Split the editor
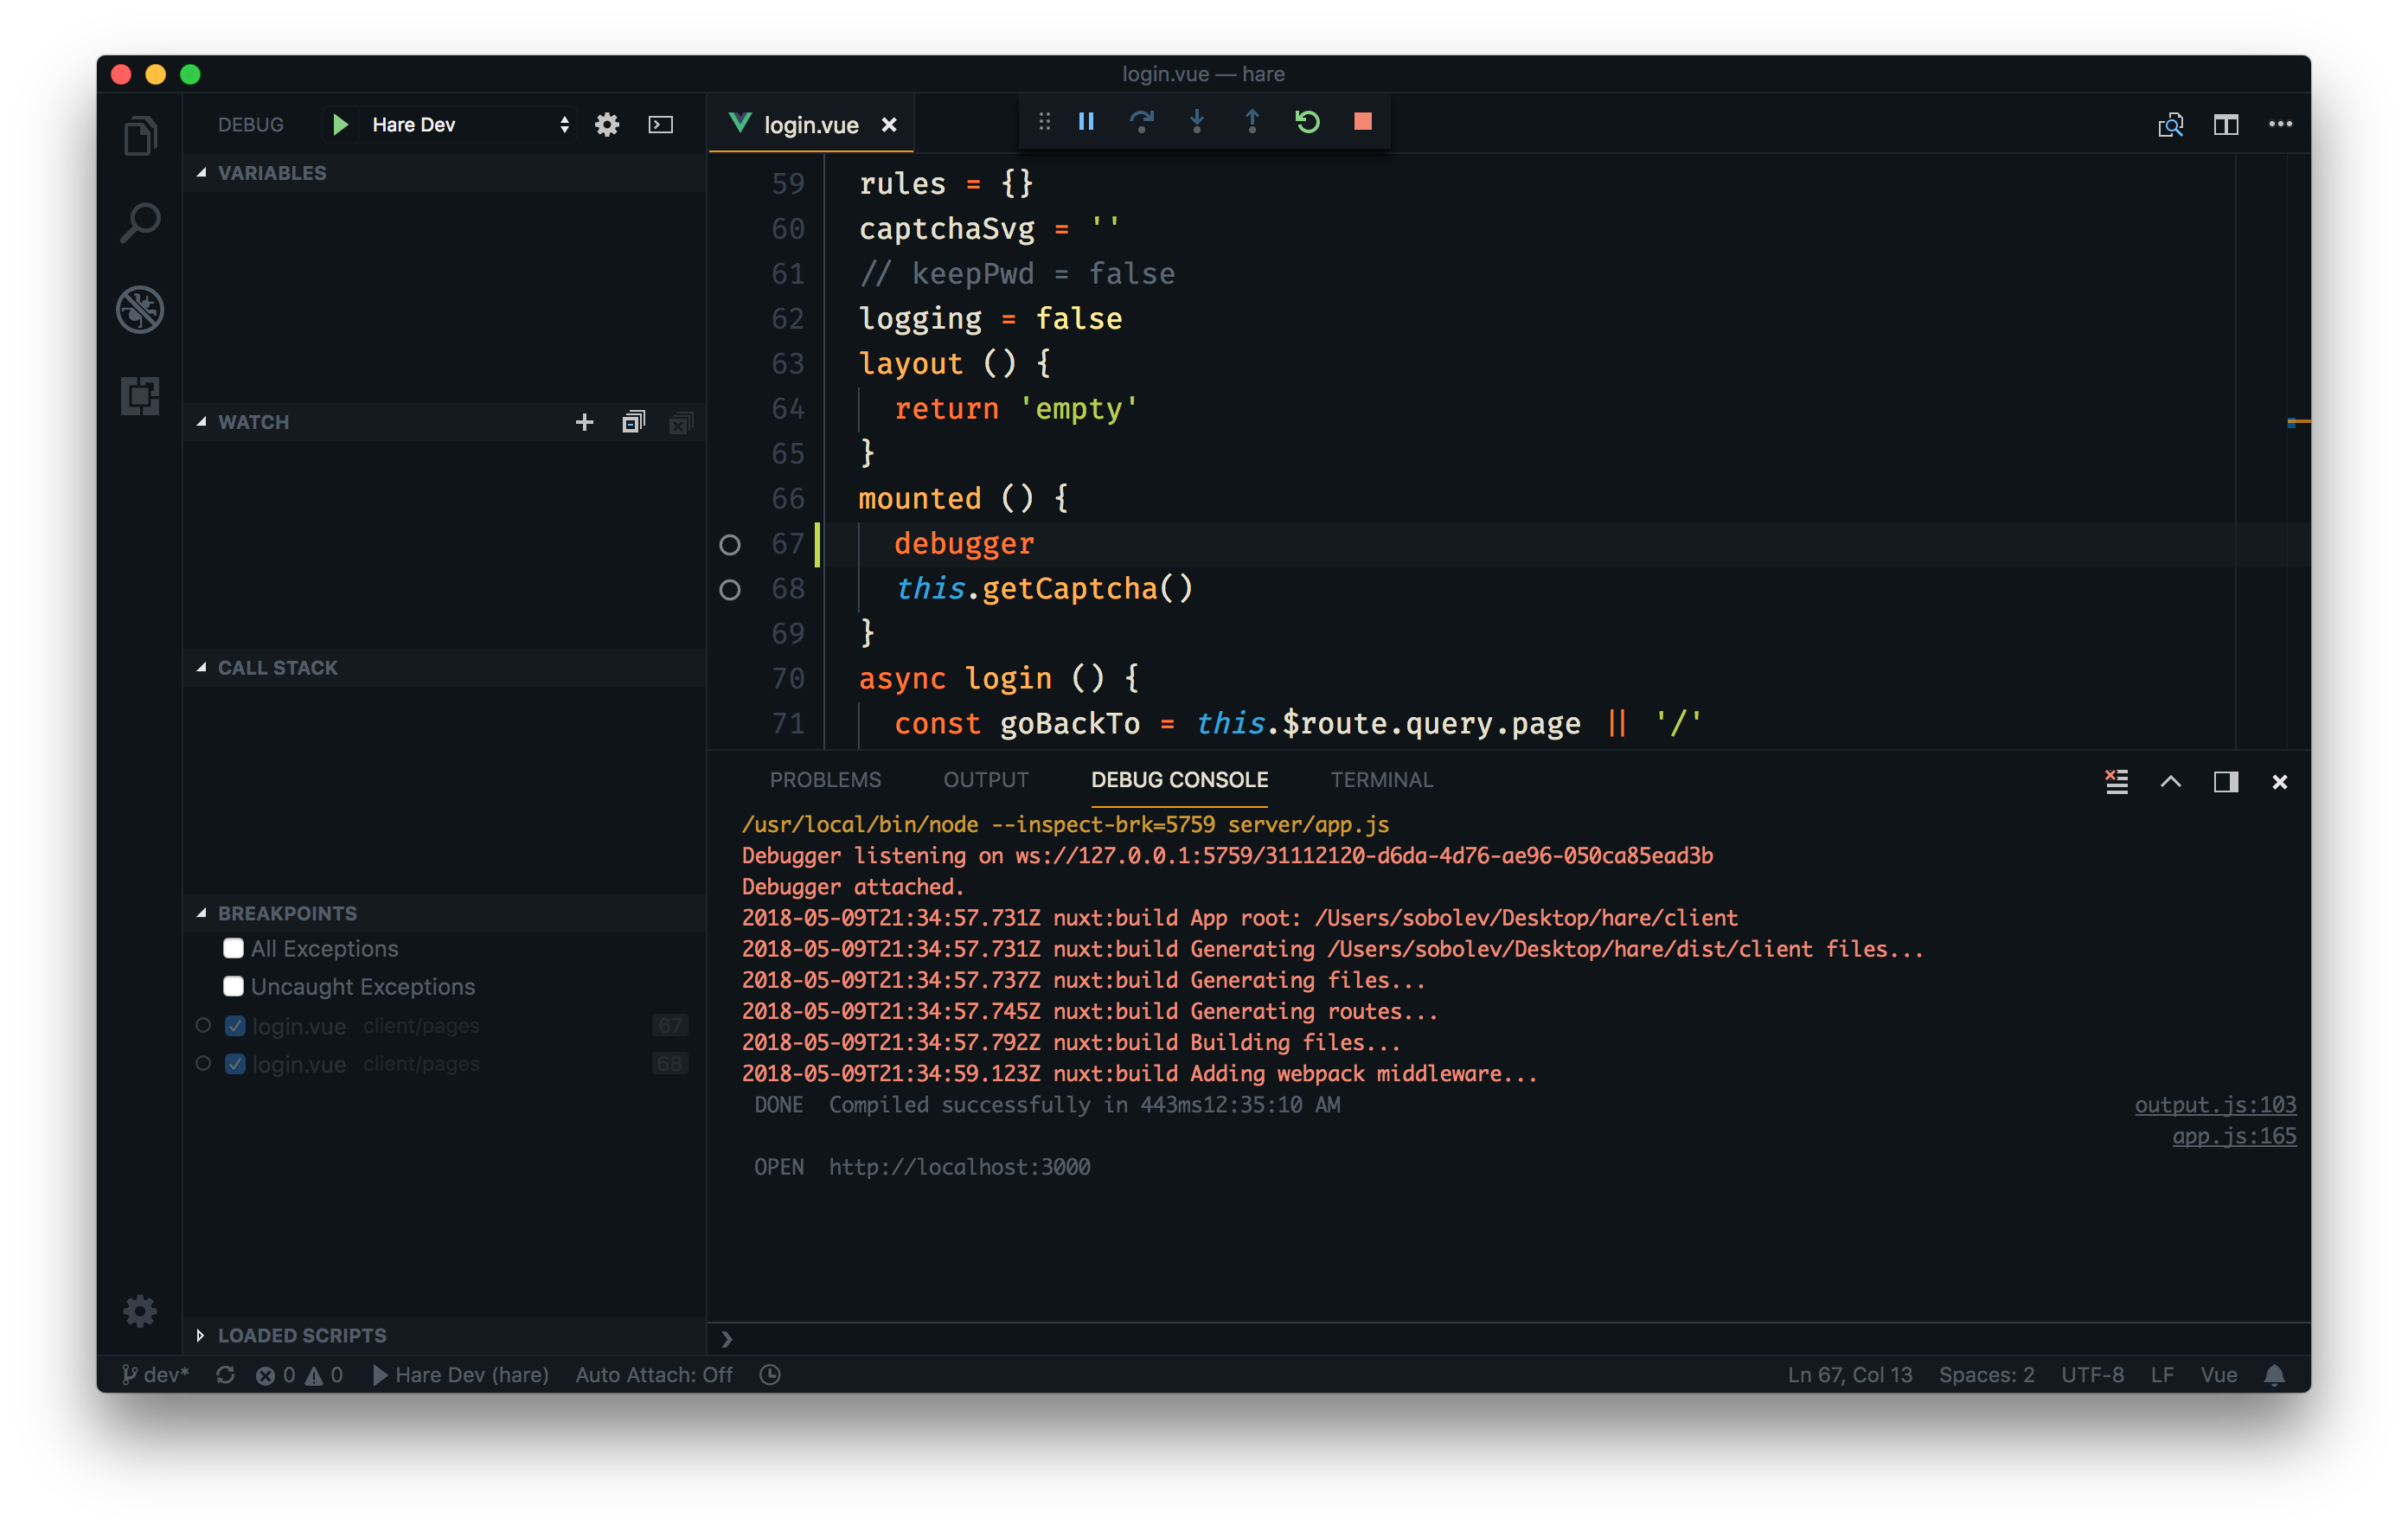 pos(2225,125)
